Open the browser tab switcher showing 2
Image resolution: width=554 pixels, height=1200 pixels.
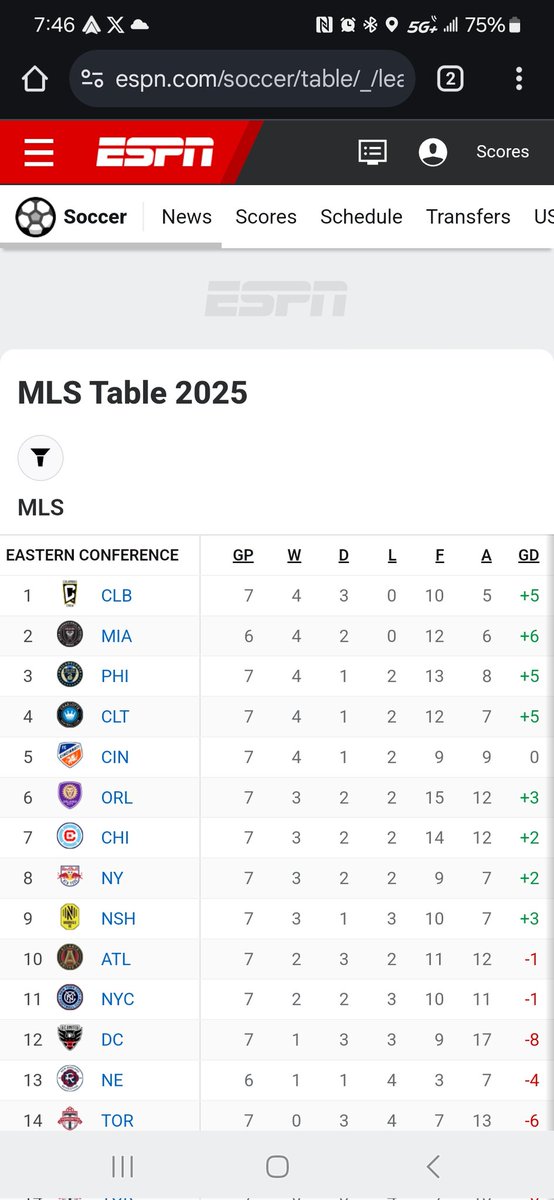450,78
